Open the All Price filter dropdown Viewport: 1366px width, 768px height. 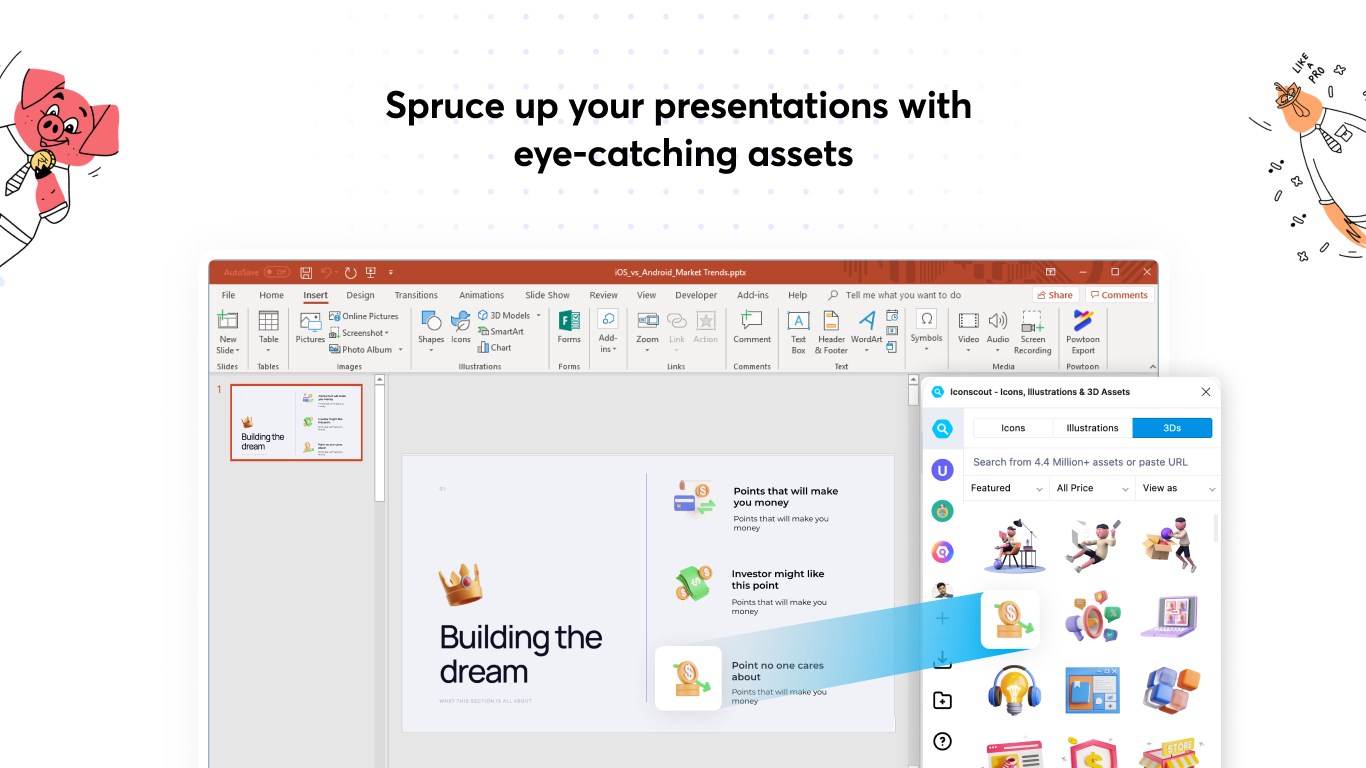pyautogui.click(x=1093, y=488)
